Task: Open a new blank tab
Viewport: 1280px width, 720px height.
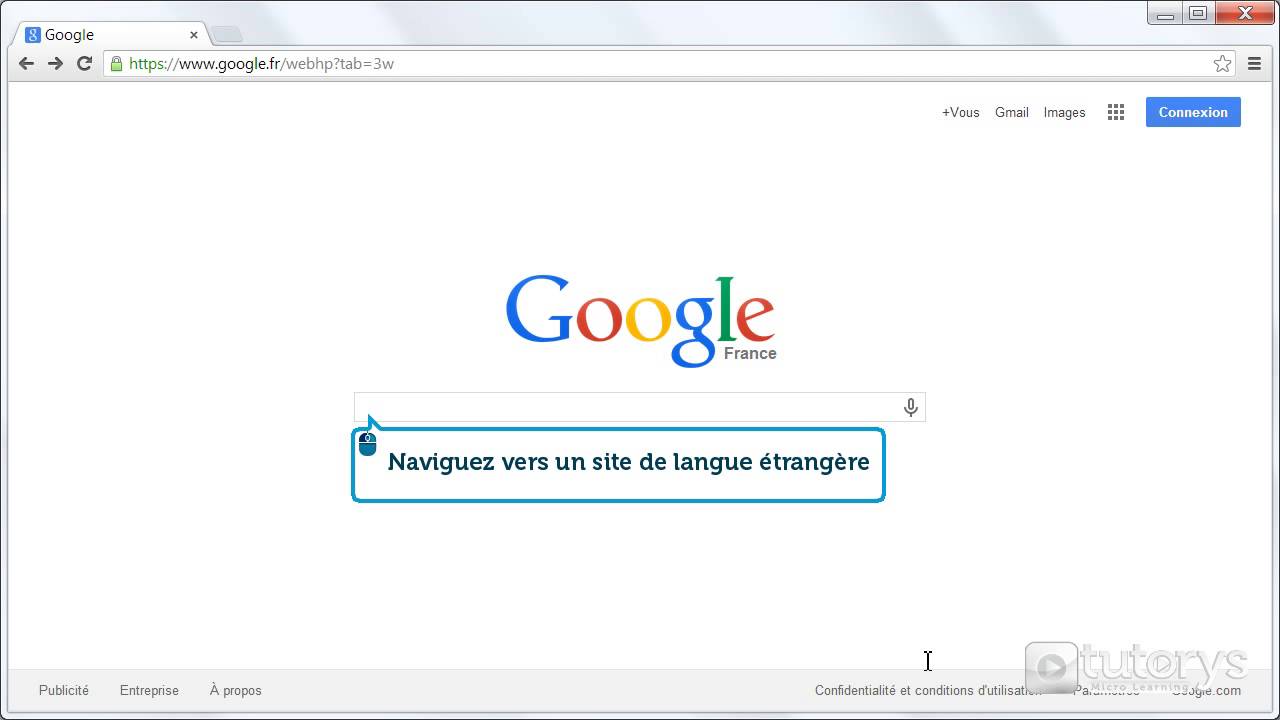Action: tap(227, 35)
